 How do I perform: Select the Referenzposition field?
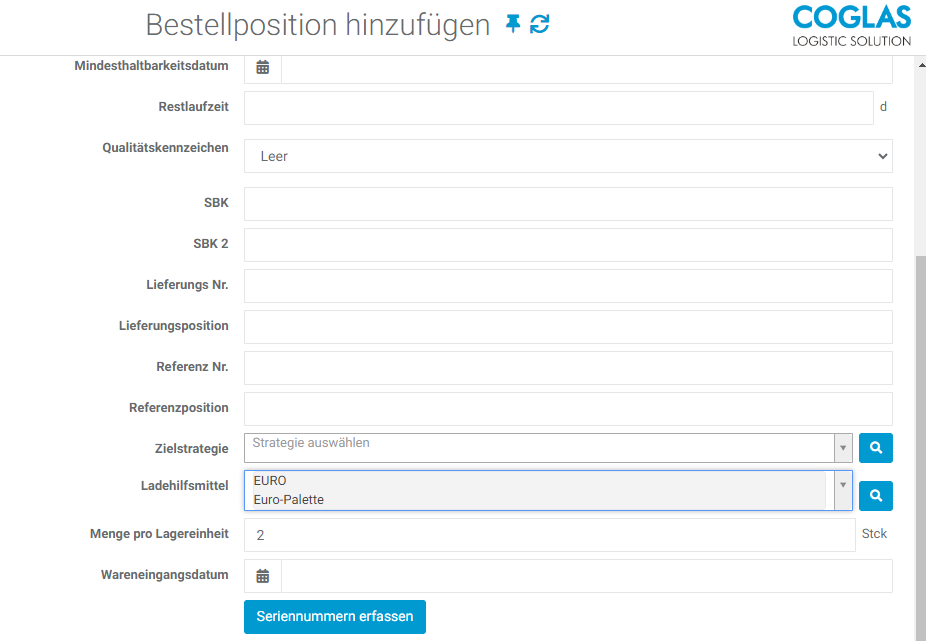point(568,408)
